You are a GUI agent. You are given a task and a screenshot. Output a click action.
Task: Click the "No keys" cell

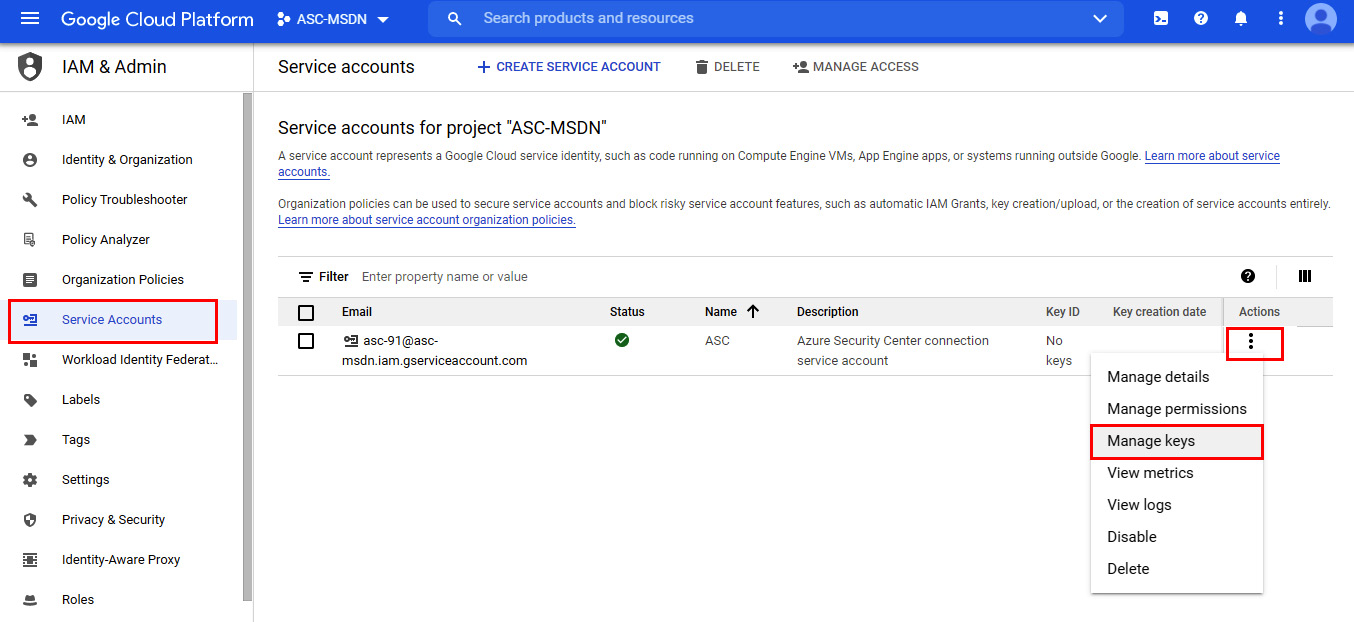pos(1059,351)
